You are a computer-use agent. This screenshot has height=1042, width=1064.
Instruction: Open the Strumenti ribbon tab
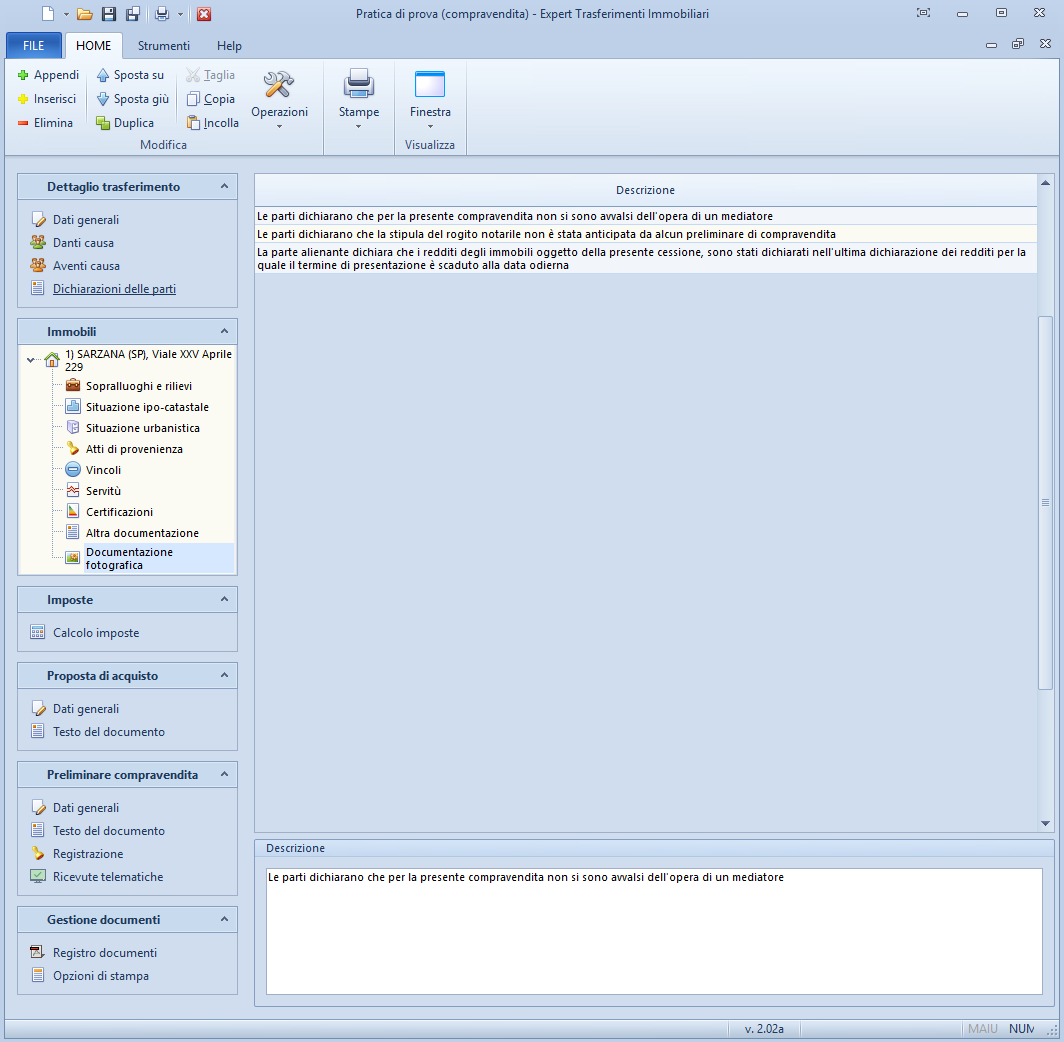[164, 46]
